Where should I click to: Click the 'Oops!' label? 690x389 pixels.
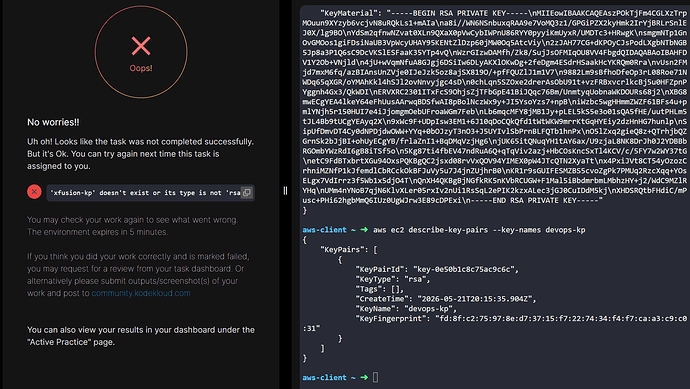tap(141, 68)
